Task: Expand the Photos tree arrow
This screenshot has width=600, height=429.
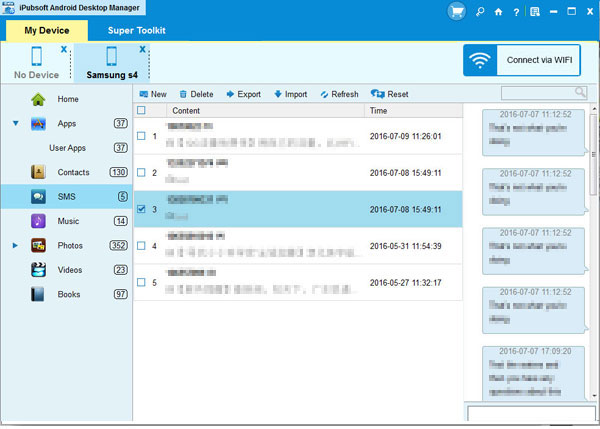Action: coord(15,245)
